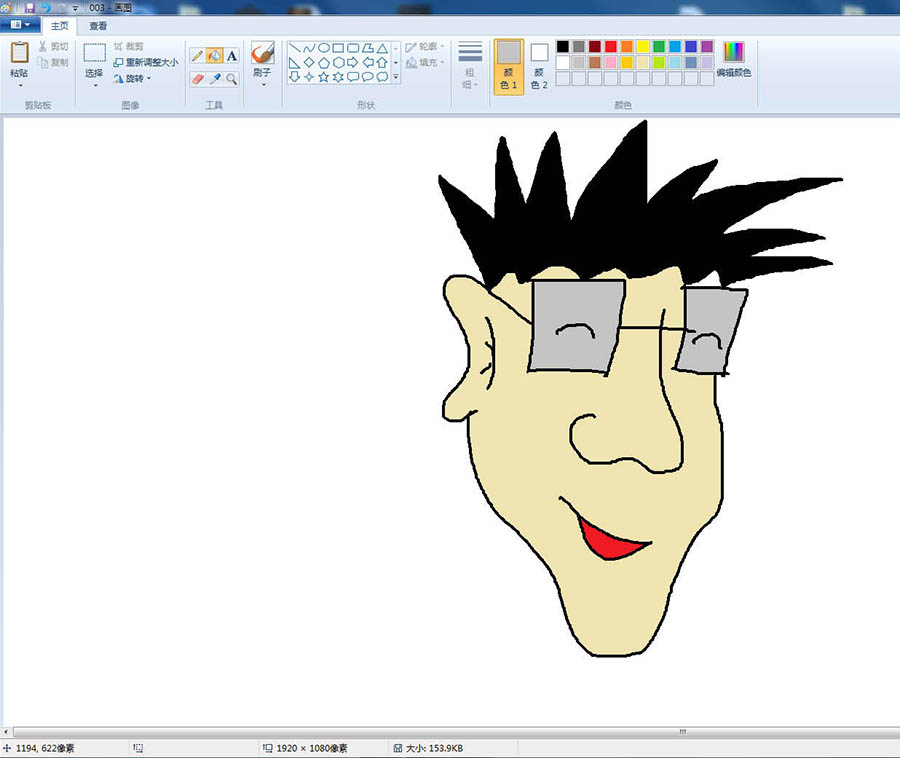
Task: Choose the Diamond shape
Action: coord(309,63)
